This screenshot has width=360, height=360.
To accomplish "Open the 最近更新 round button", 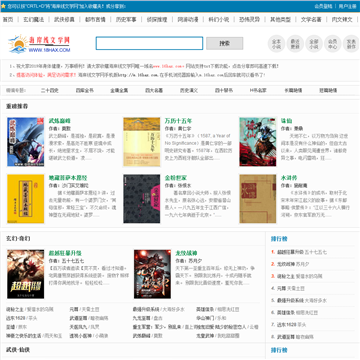I will coord(295,44).
